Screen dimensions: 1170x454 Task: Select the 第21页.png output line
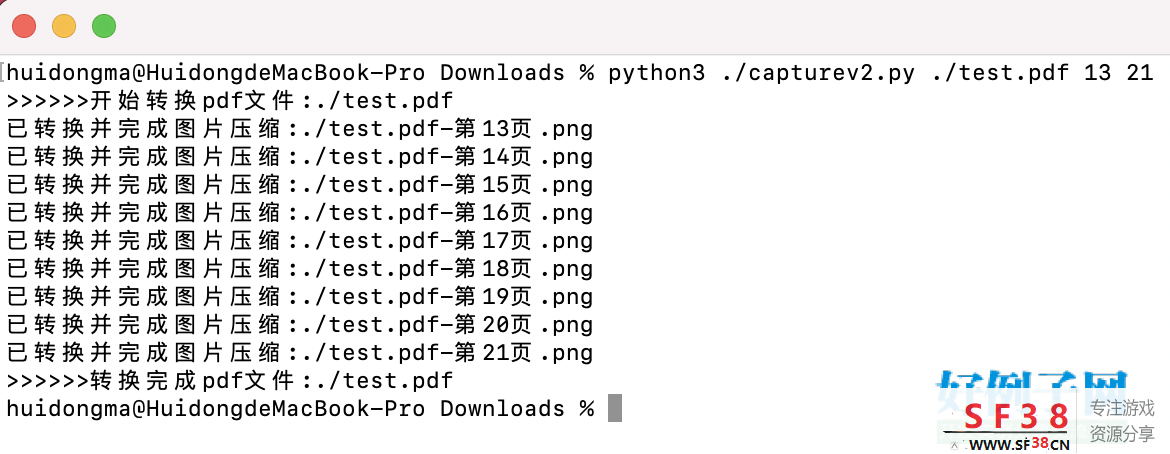click(x=300, y=352)
